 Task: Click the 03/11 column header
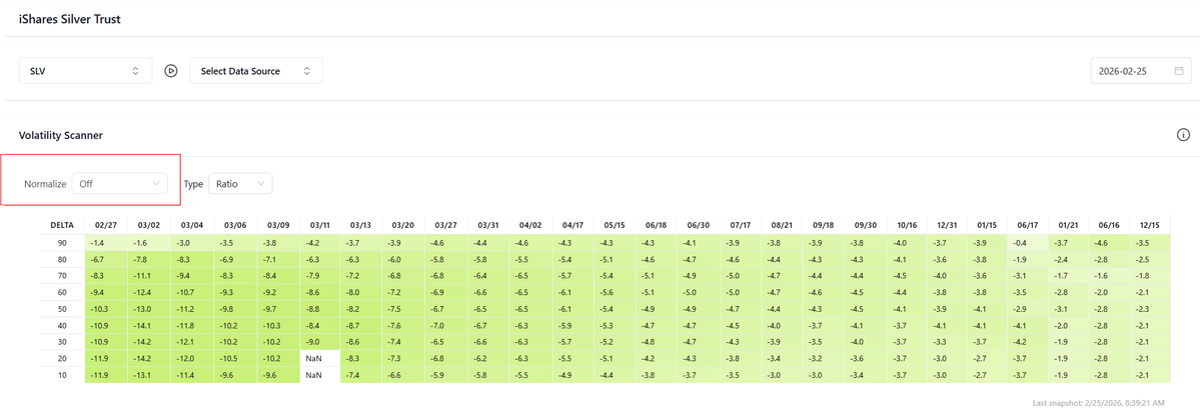(x=320, y=226)
